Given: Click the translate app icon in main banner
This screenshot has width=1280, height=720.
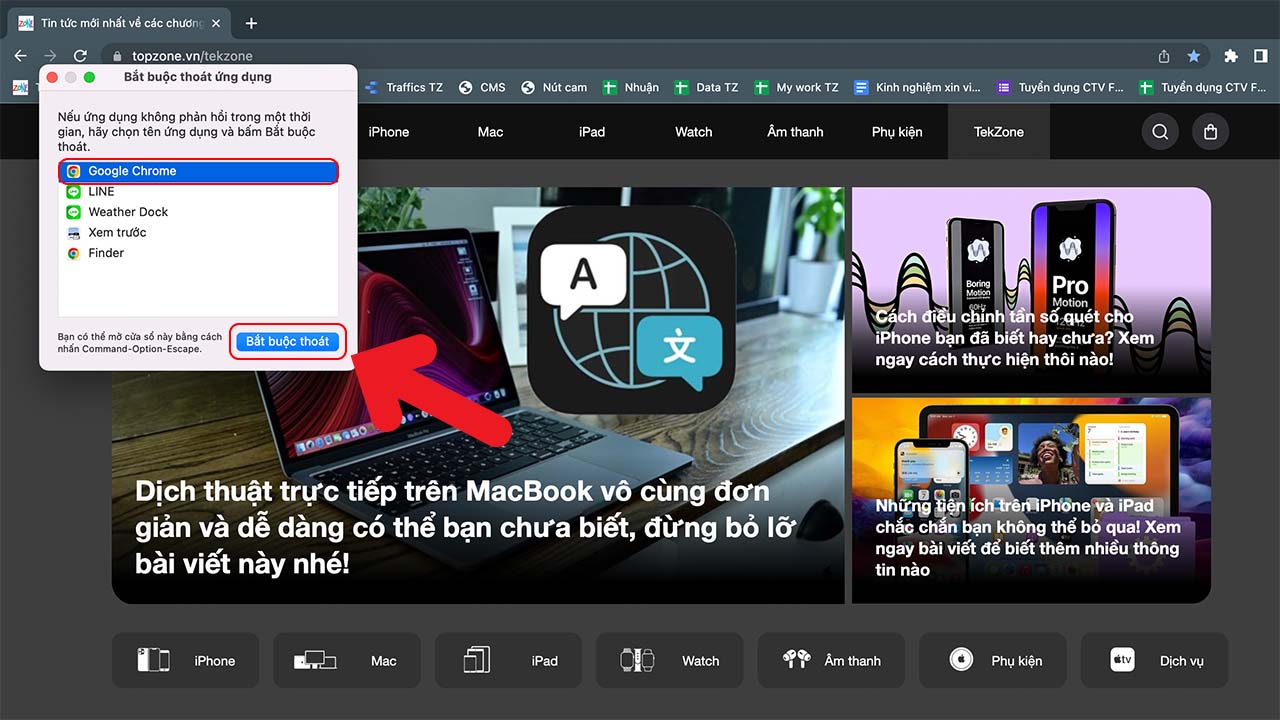Looking at the screenshot, I should [x=632, y=311].
